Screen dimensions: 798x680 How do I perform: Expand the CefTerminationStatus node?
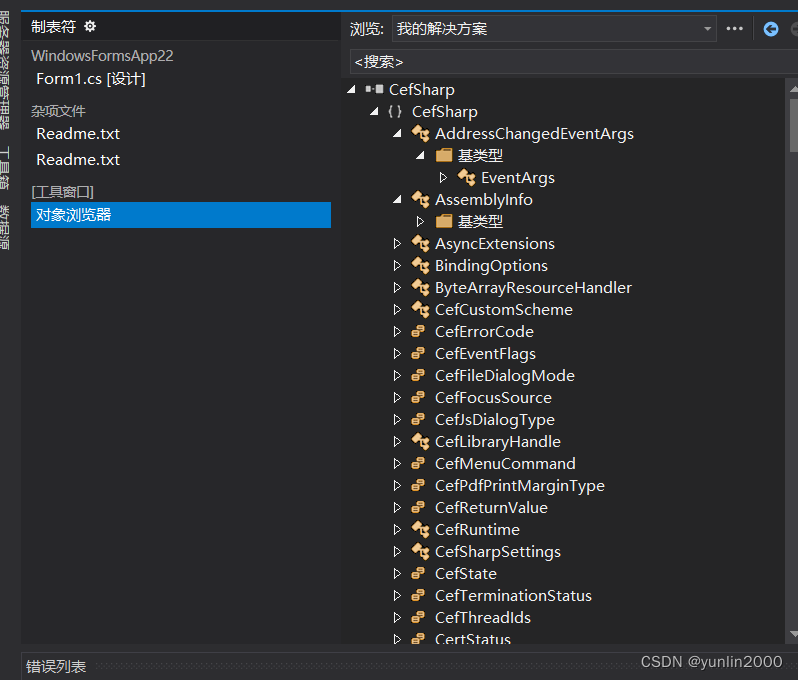(397, 595)
